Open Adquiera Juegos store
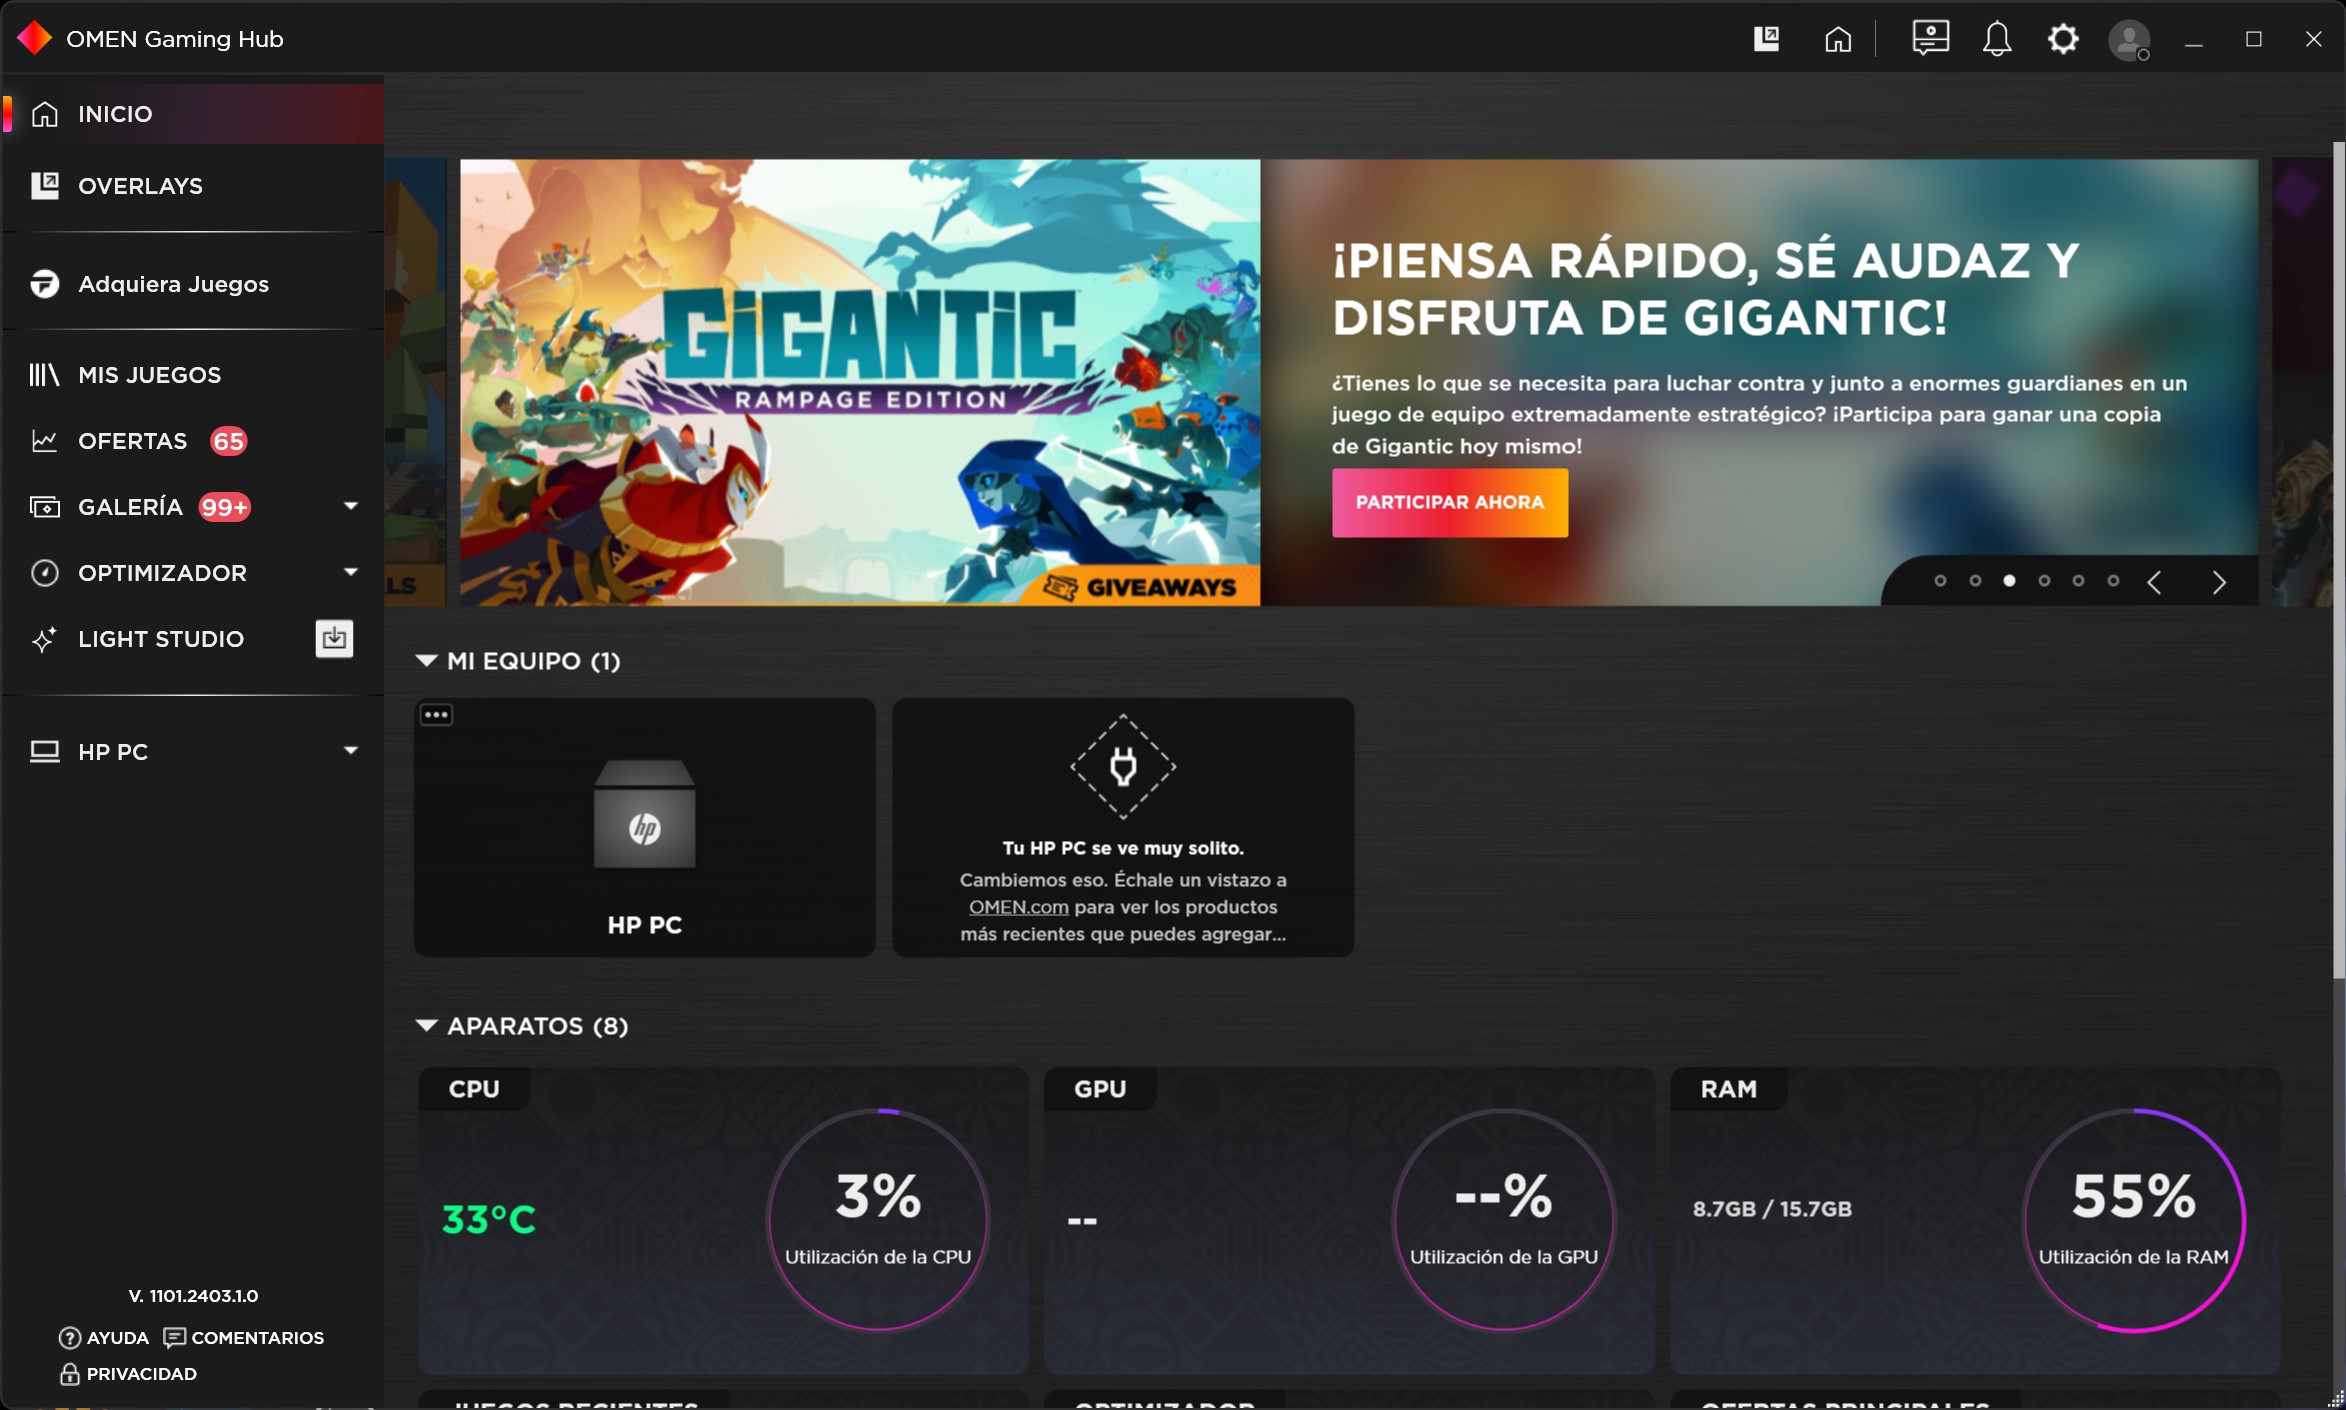Viewport: 2346px width, 1410px height. [x=193, y=284]
